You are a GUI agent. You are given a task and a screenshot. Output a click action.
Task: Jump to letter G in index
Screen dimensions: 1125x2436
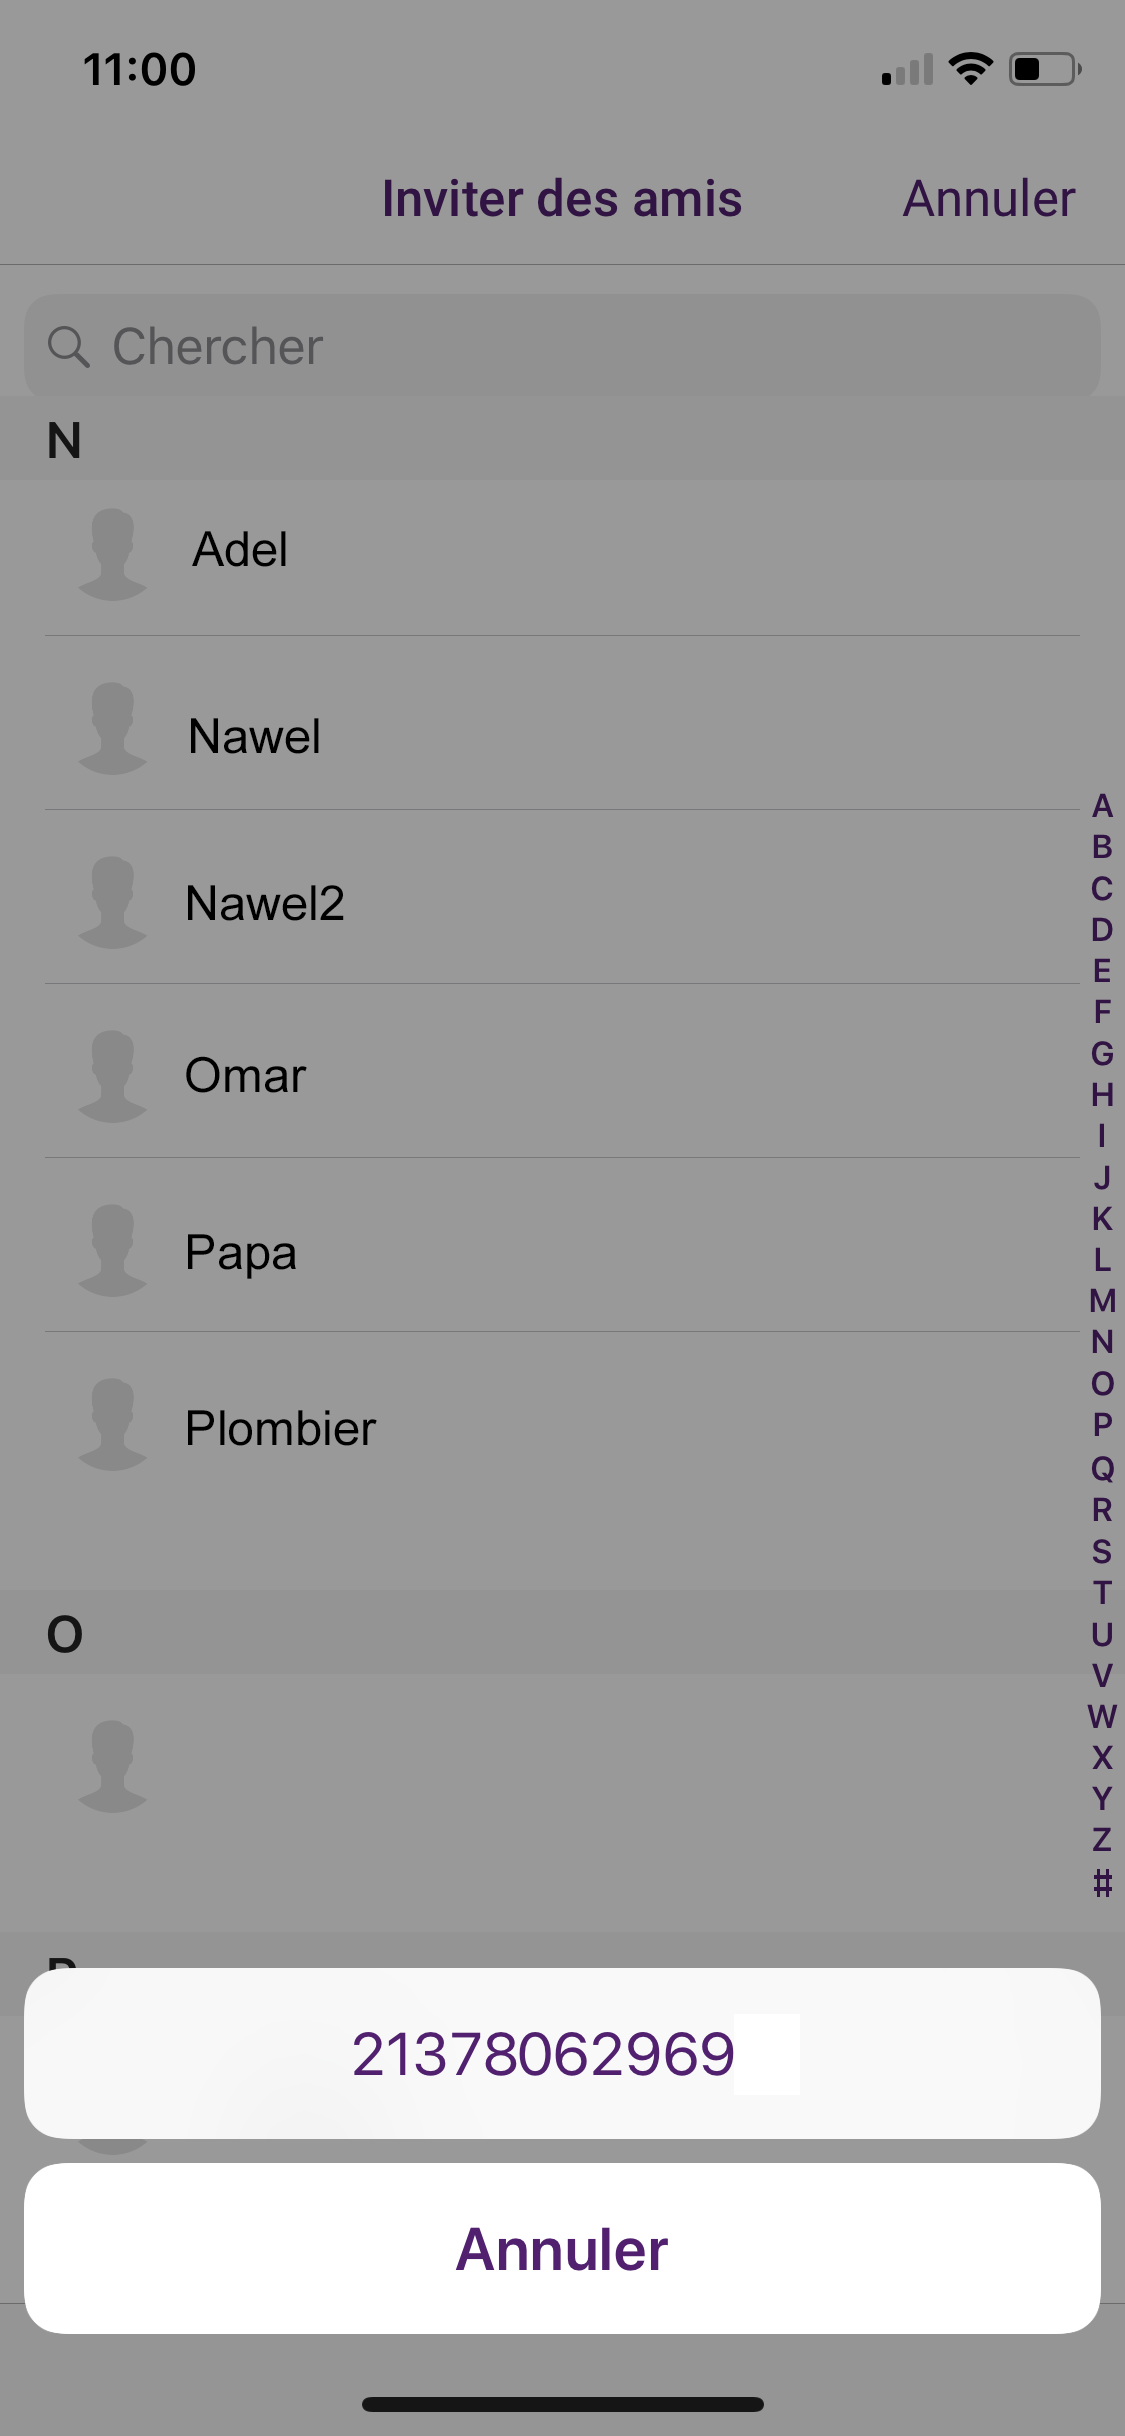click(x=1102, y=1053)
